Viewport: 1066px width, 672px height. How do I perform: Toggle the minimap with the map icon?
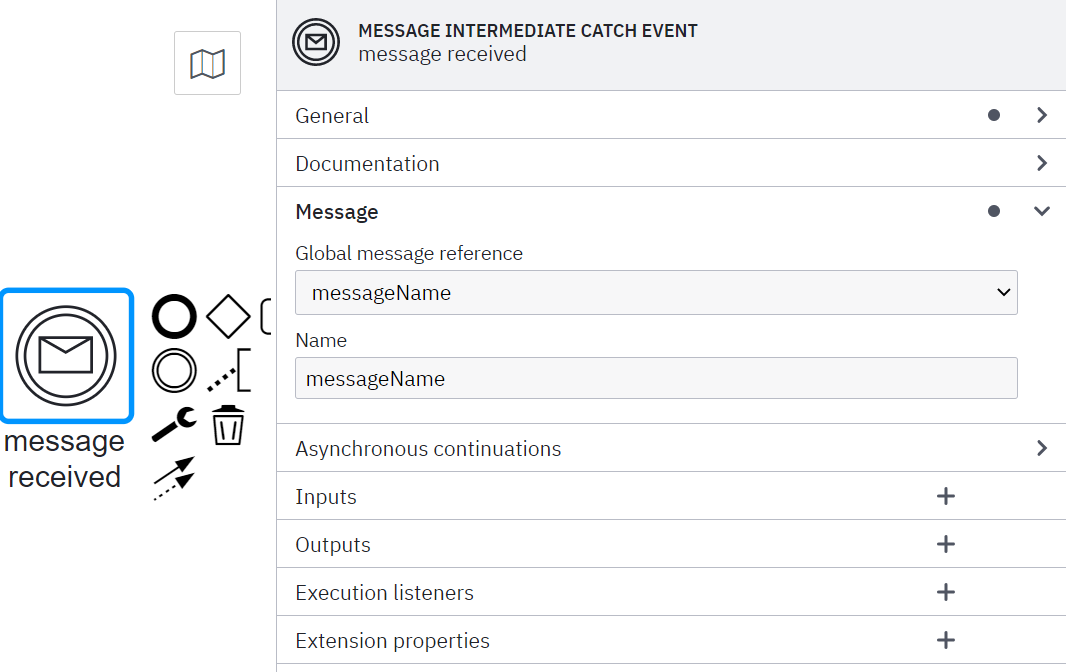pos(207,62)
